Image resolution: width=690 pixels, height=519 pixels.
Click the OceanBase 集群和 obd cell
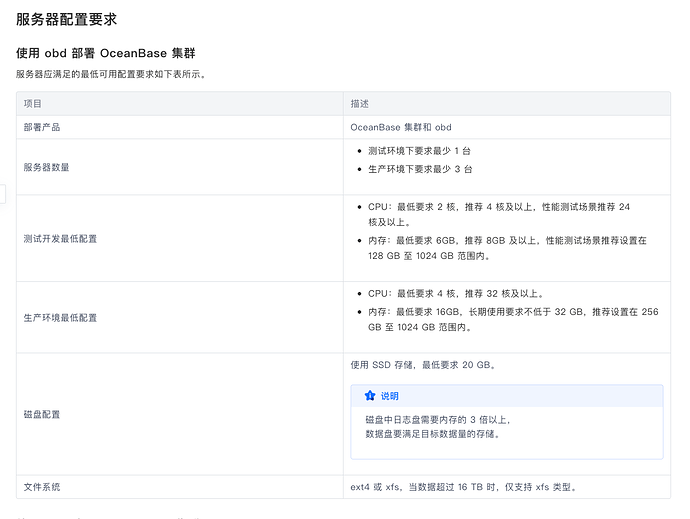pos(401,127)
